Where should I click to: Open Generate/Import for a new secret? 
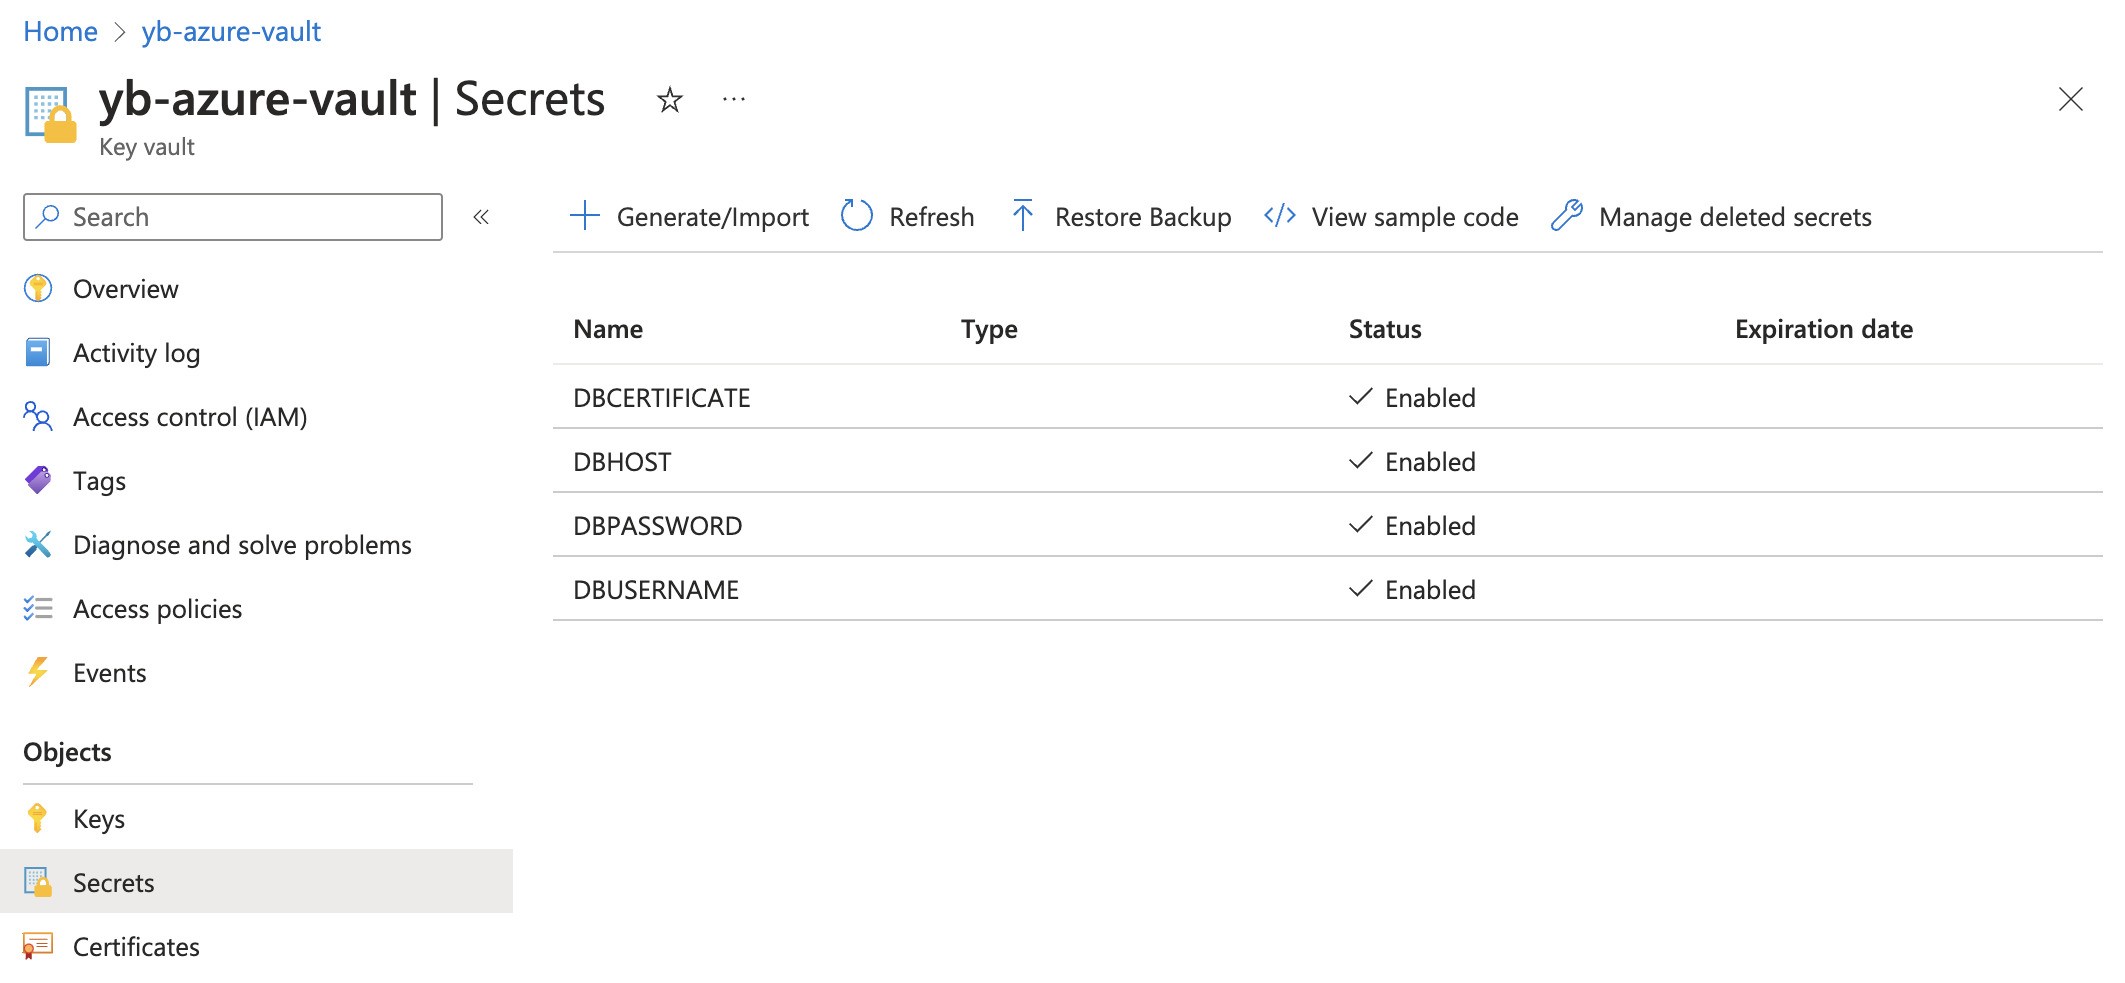690,216
